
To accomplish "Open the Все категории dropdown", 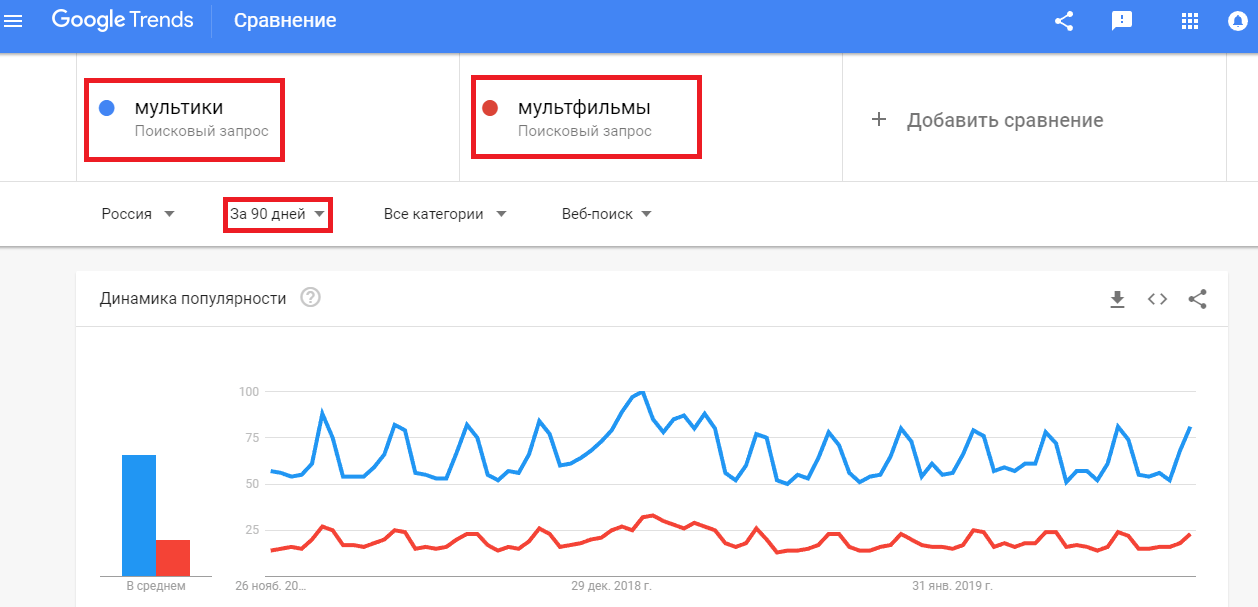I will point(443,213).
